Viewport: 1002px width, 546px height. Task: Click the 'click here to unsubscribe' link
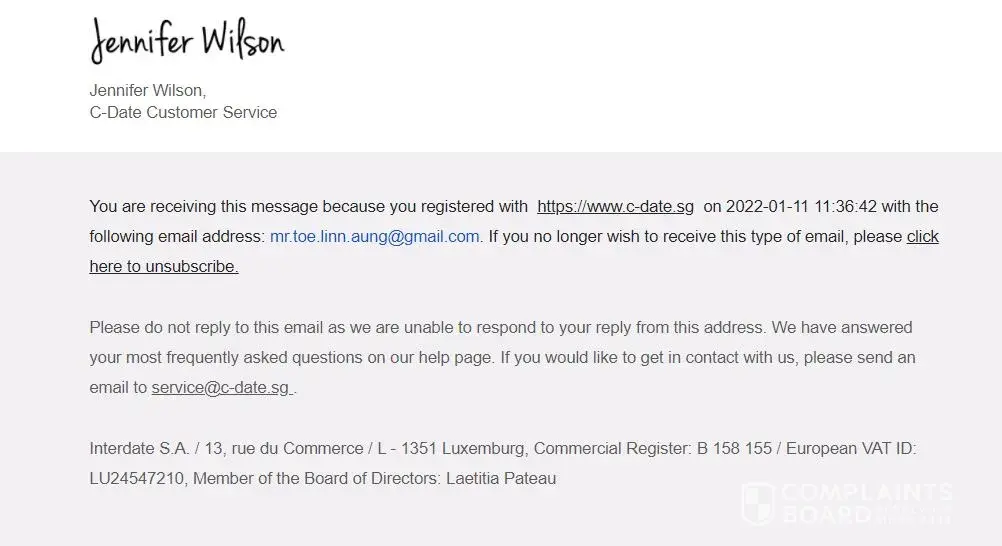163,267
